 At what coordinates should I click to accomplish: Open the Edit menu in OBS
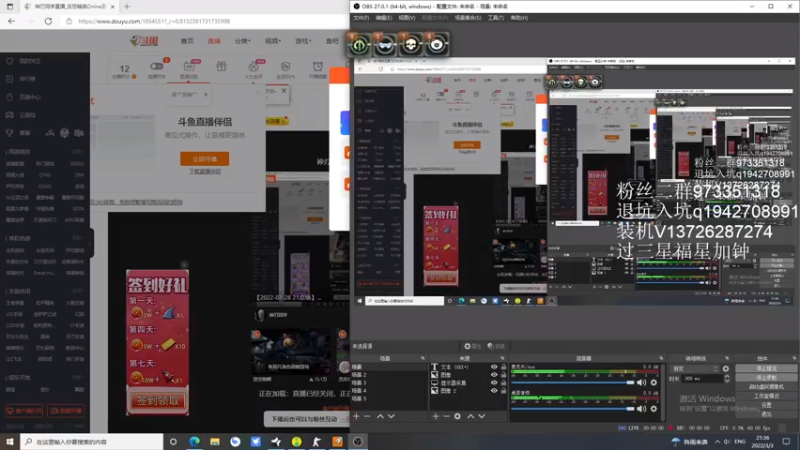(384, 18)
